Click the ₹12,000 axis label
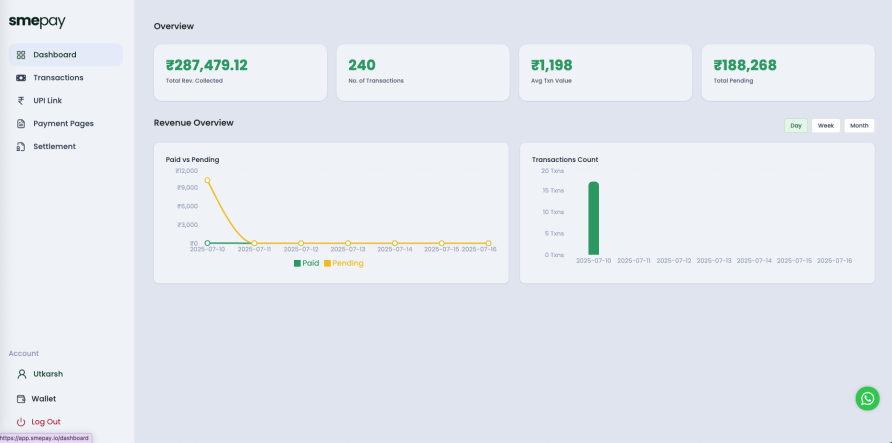Image resolution: width=892 pixels, height=443 pixels. [x=187, y=171]
